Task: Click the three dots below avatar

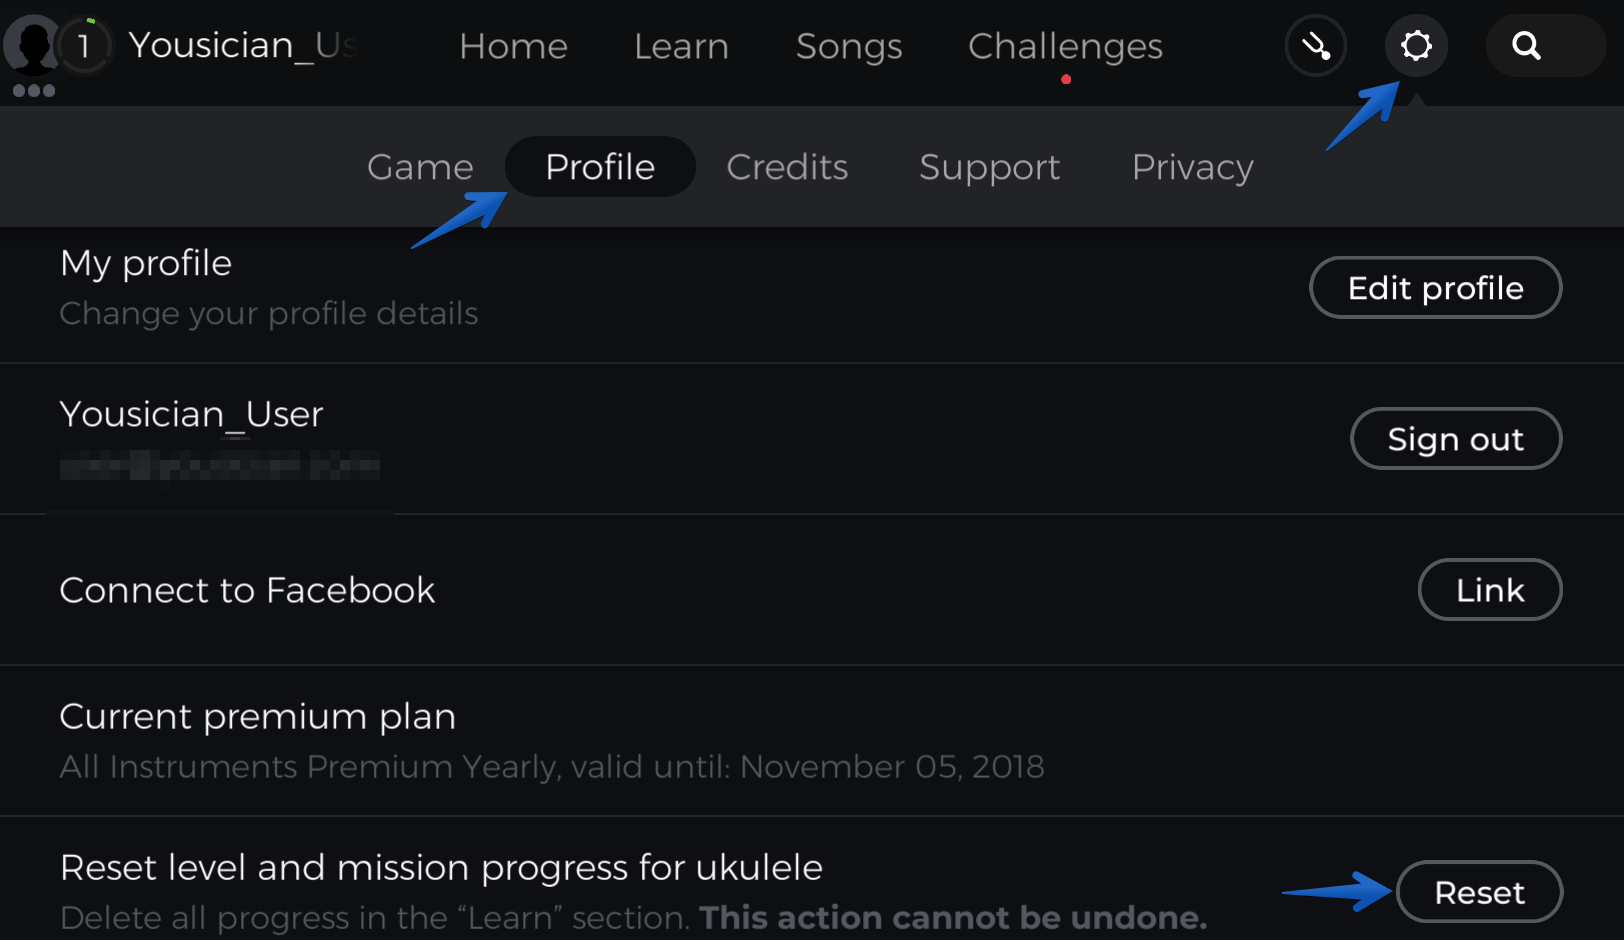Action: point(34,91)
